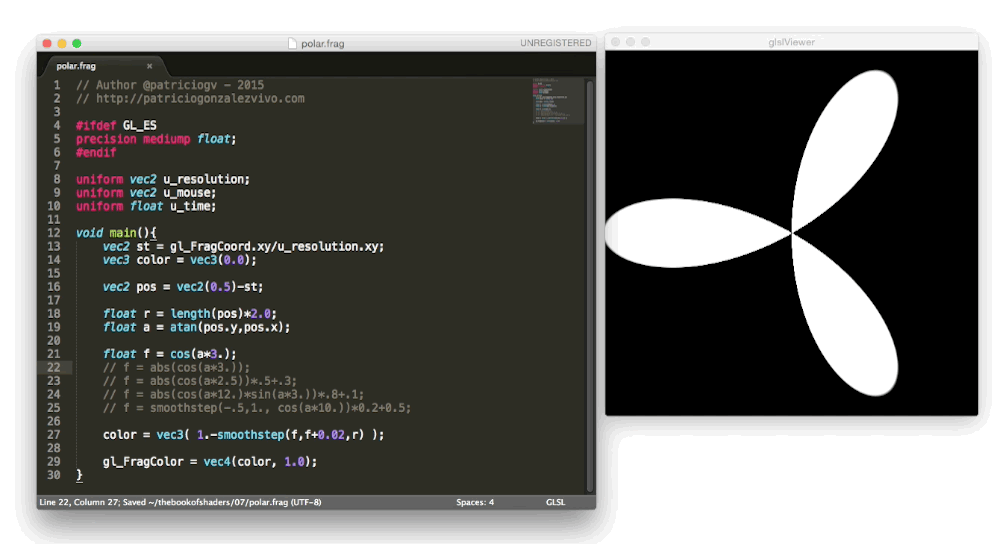Screen dimensions: 1000x544
Task: Click the glslViewer window title
Action: 790,42
